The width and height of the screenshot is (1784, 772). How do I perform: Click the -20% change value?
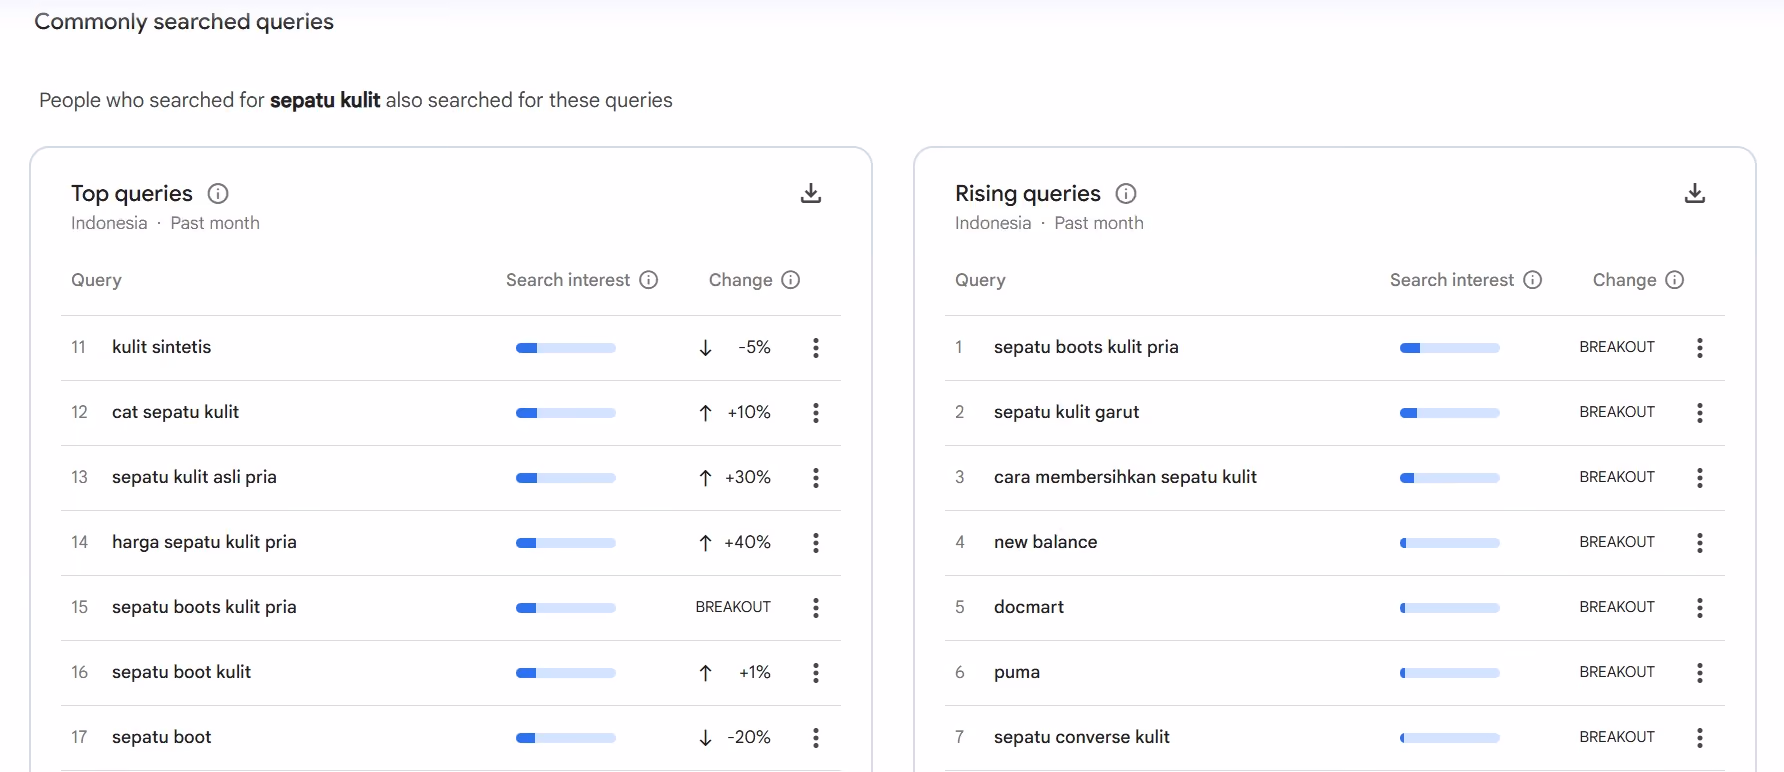(x=749, y=737)
